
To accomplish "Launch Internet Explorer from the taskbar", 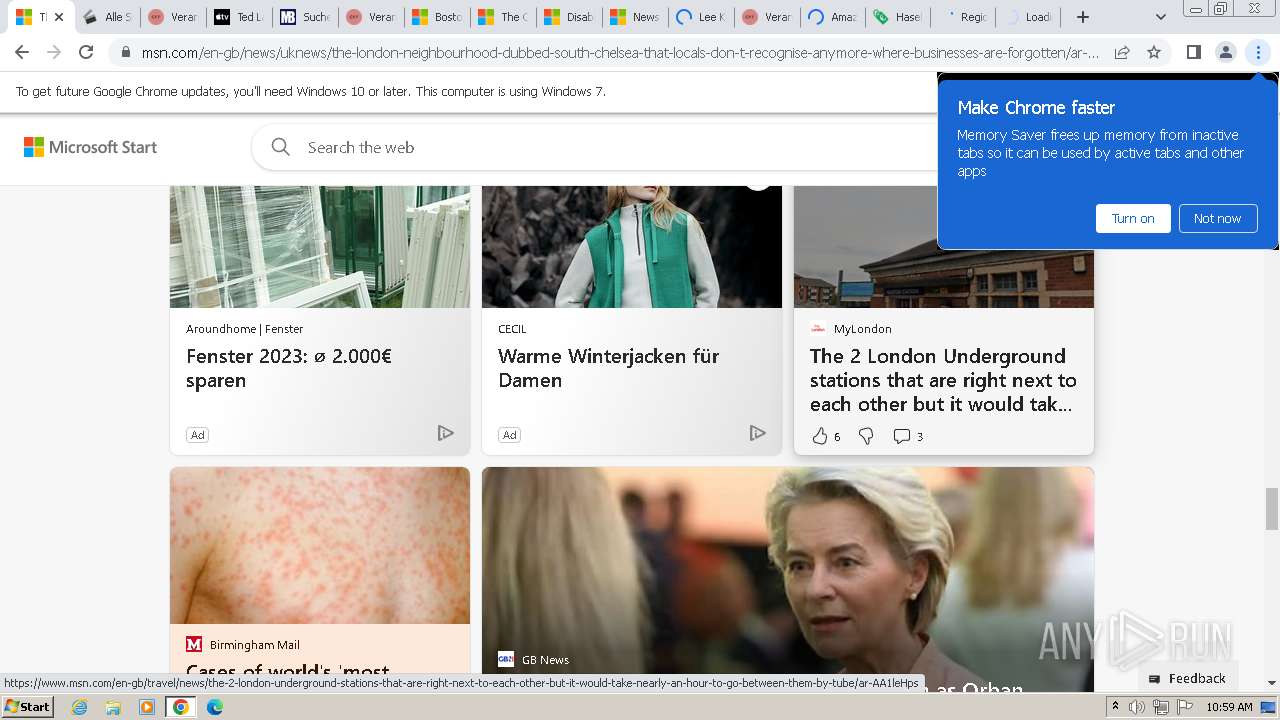I will 79,707.
